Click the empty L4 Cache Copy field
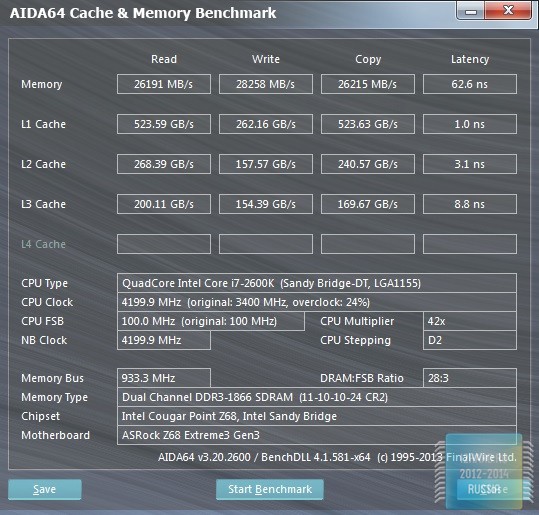 (368, 244)
